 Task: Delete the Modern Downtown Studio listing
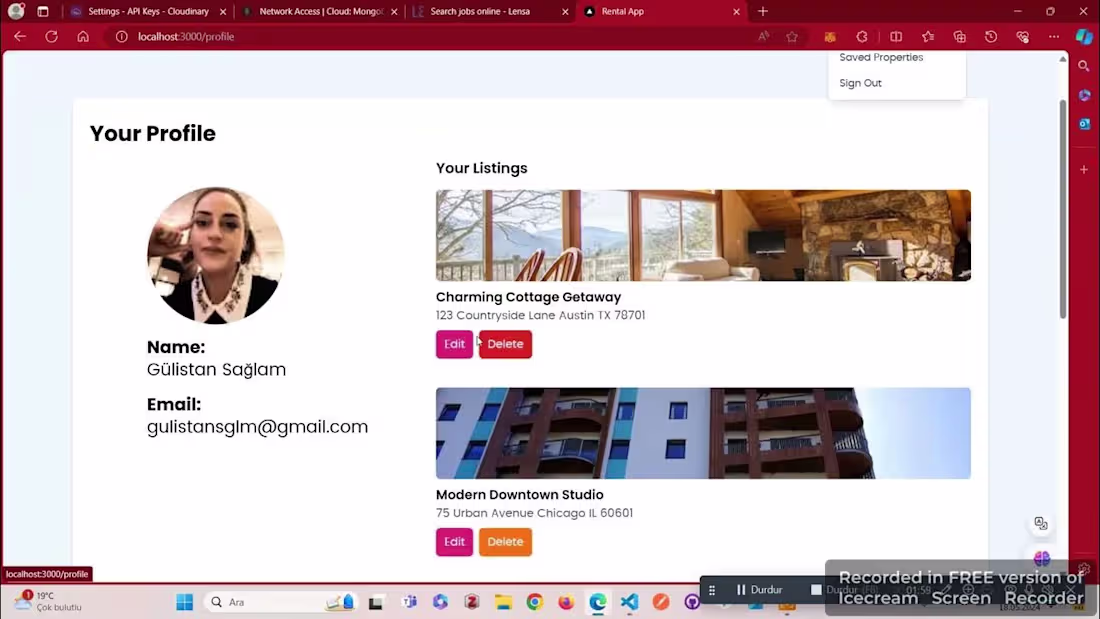click(x=505, y=542)
